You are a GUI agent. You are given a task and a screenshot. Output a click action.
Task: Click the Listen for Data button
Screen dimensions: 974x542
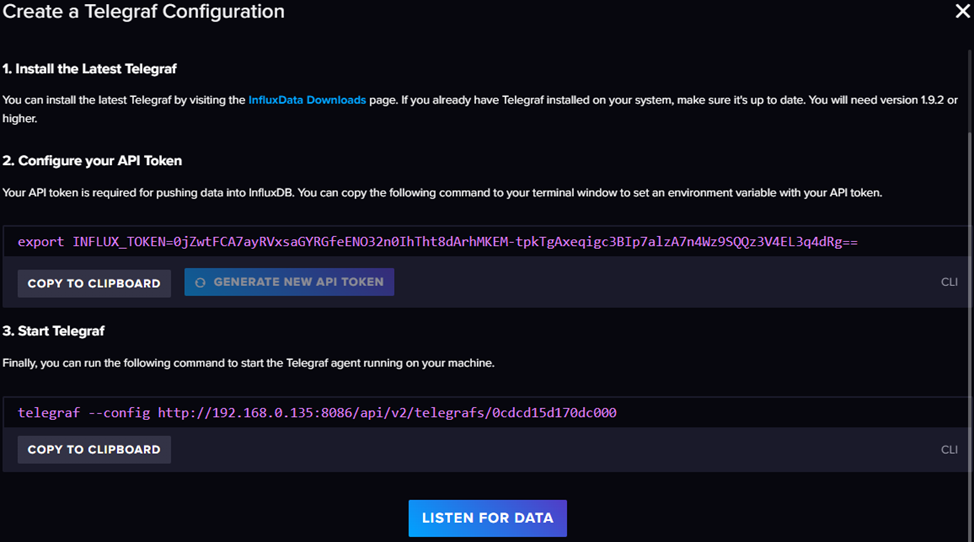(x=488, y=518)
